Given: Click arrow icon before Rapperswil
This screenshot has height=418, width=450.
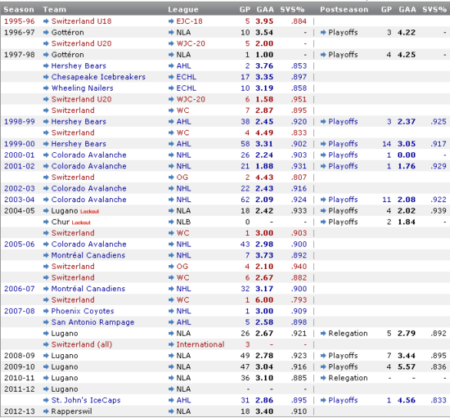Looking at the screenshot, I should point(46,411).
